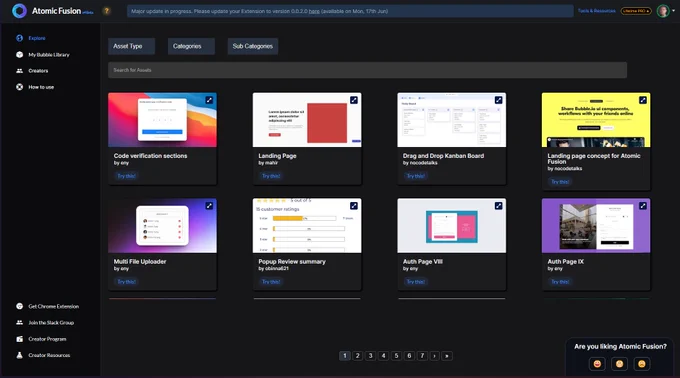Go to pagination page 3
680x378 pixels.
pos(370,356)
